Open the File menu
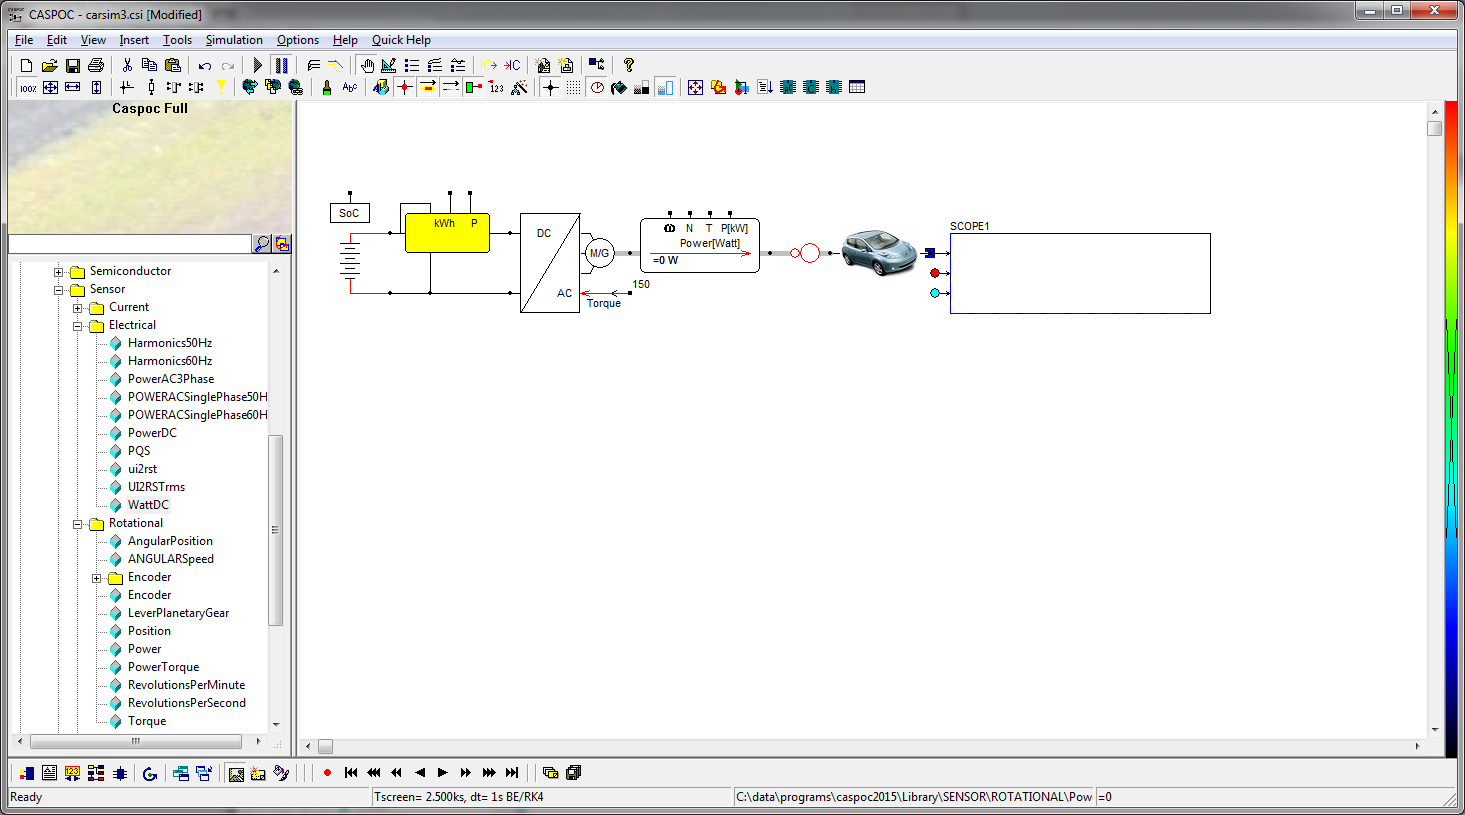Screen dimensions: 1465x815 point(24,40)
